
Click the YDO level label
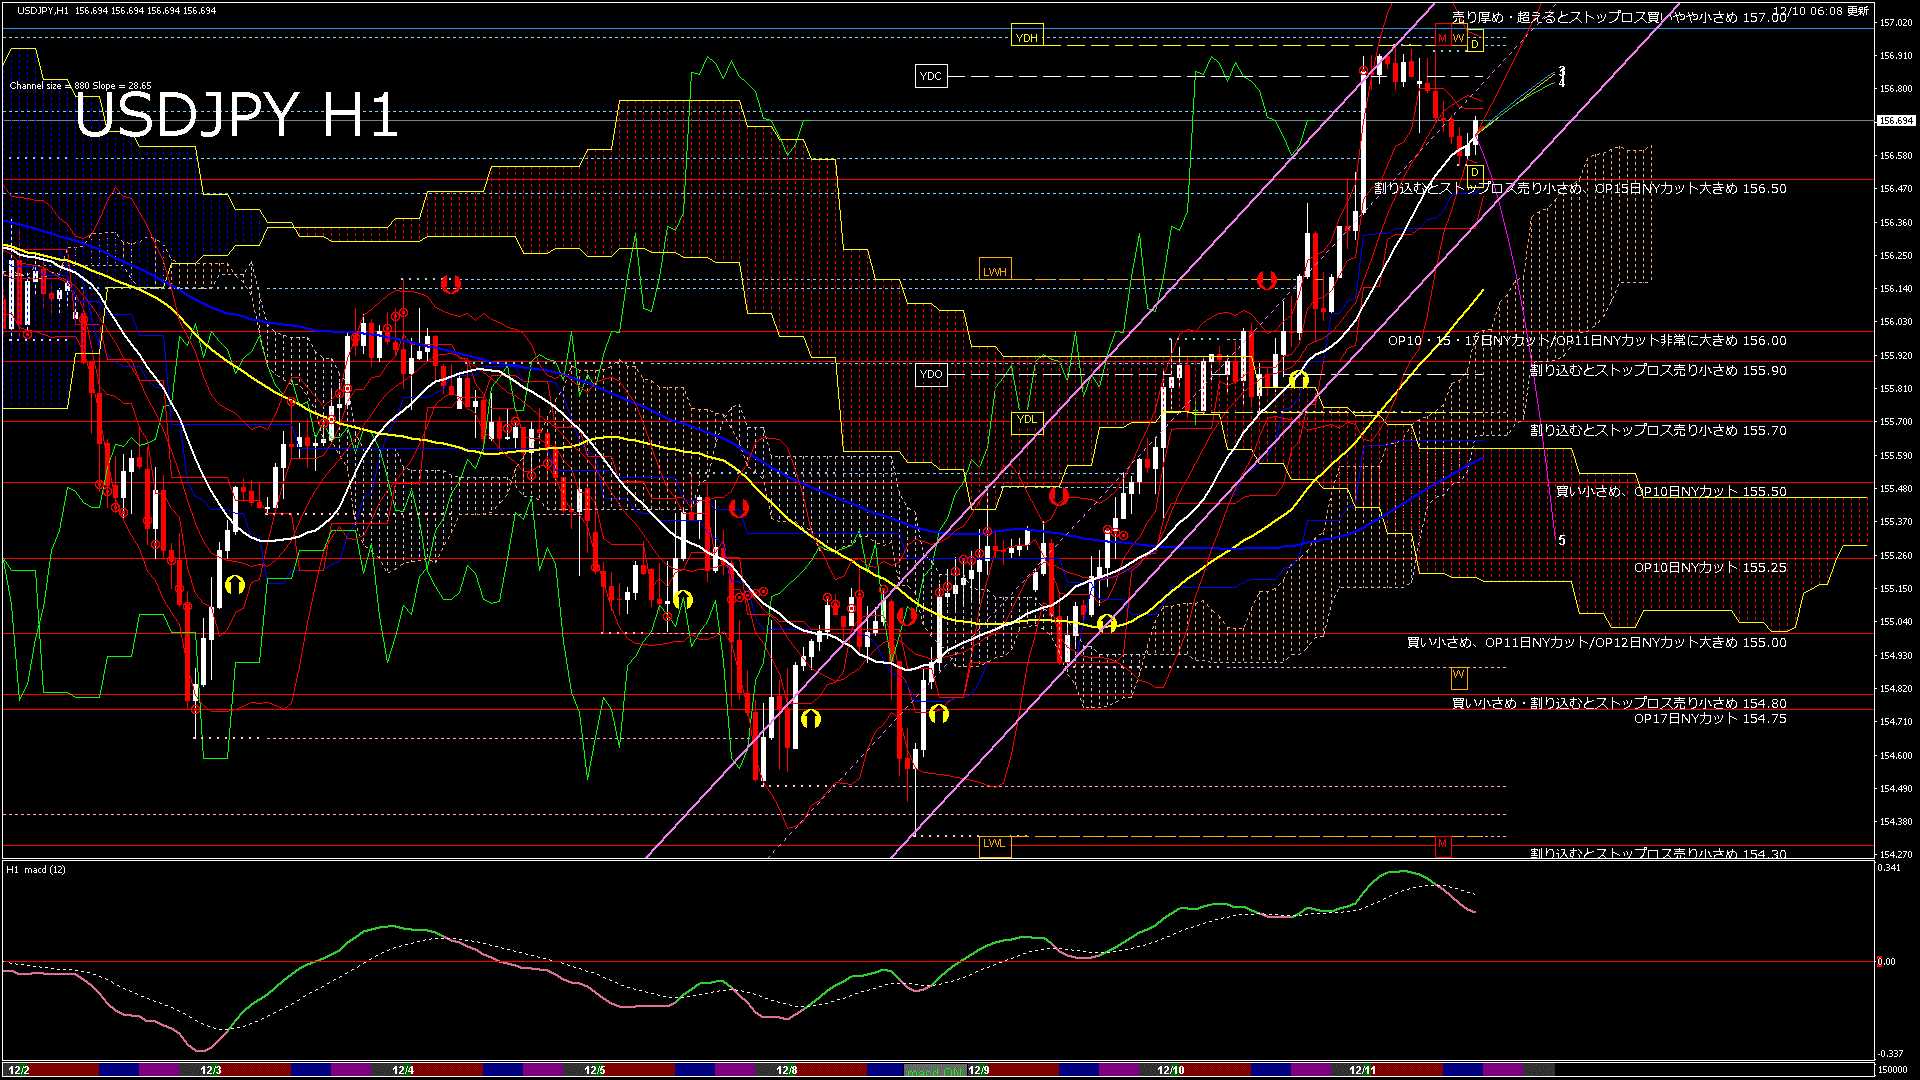tap(932, 373)
